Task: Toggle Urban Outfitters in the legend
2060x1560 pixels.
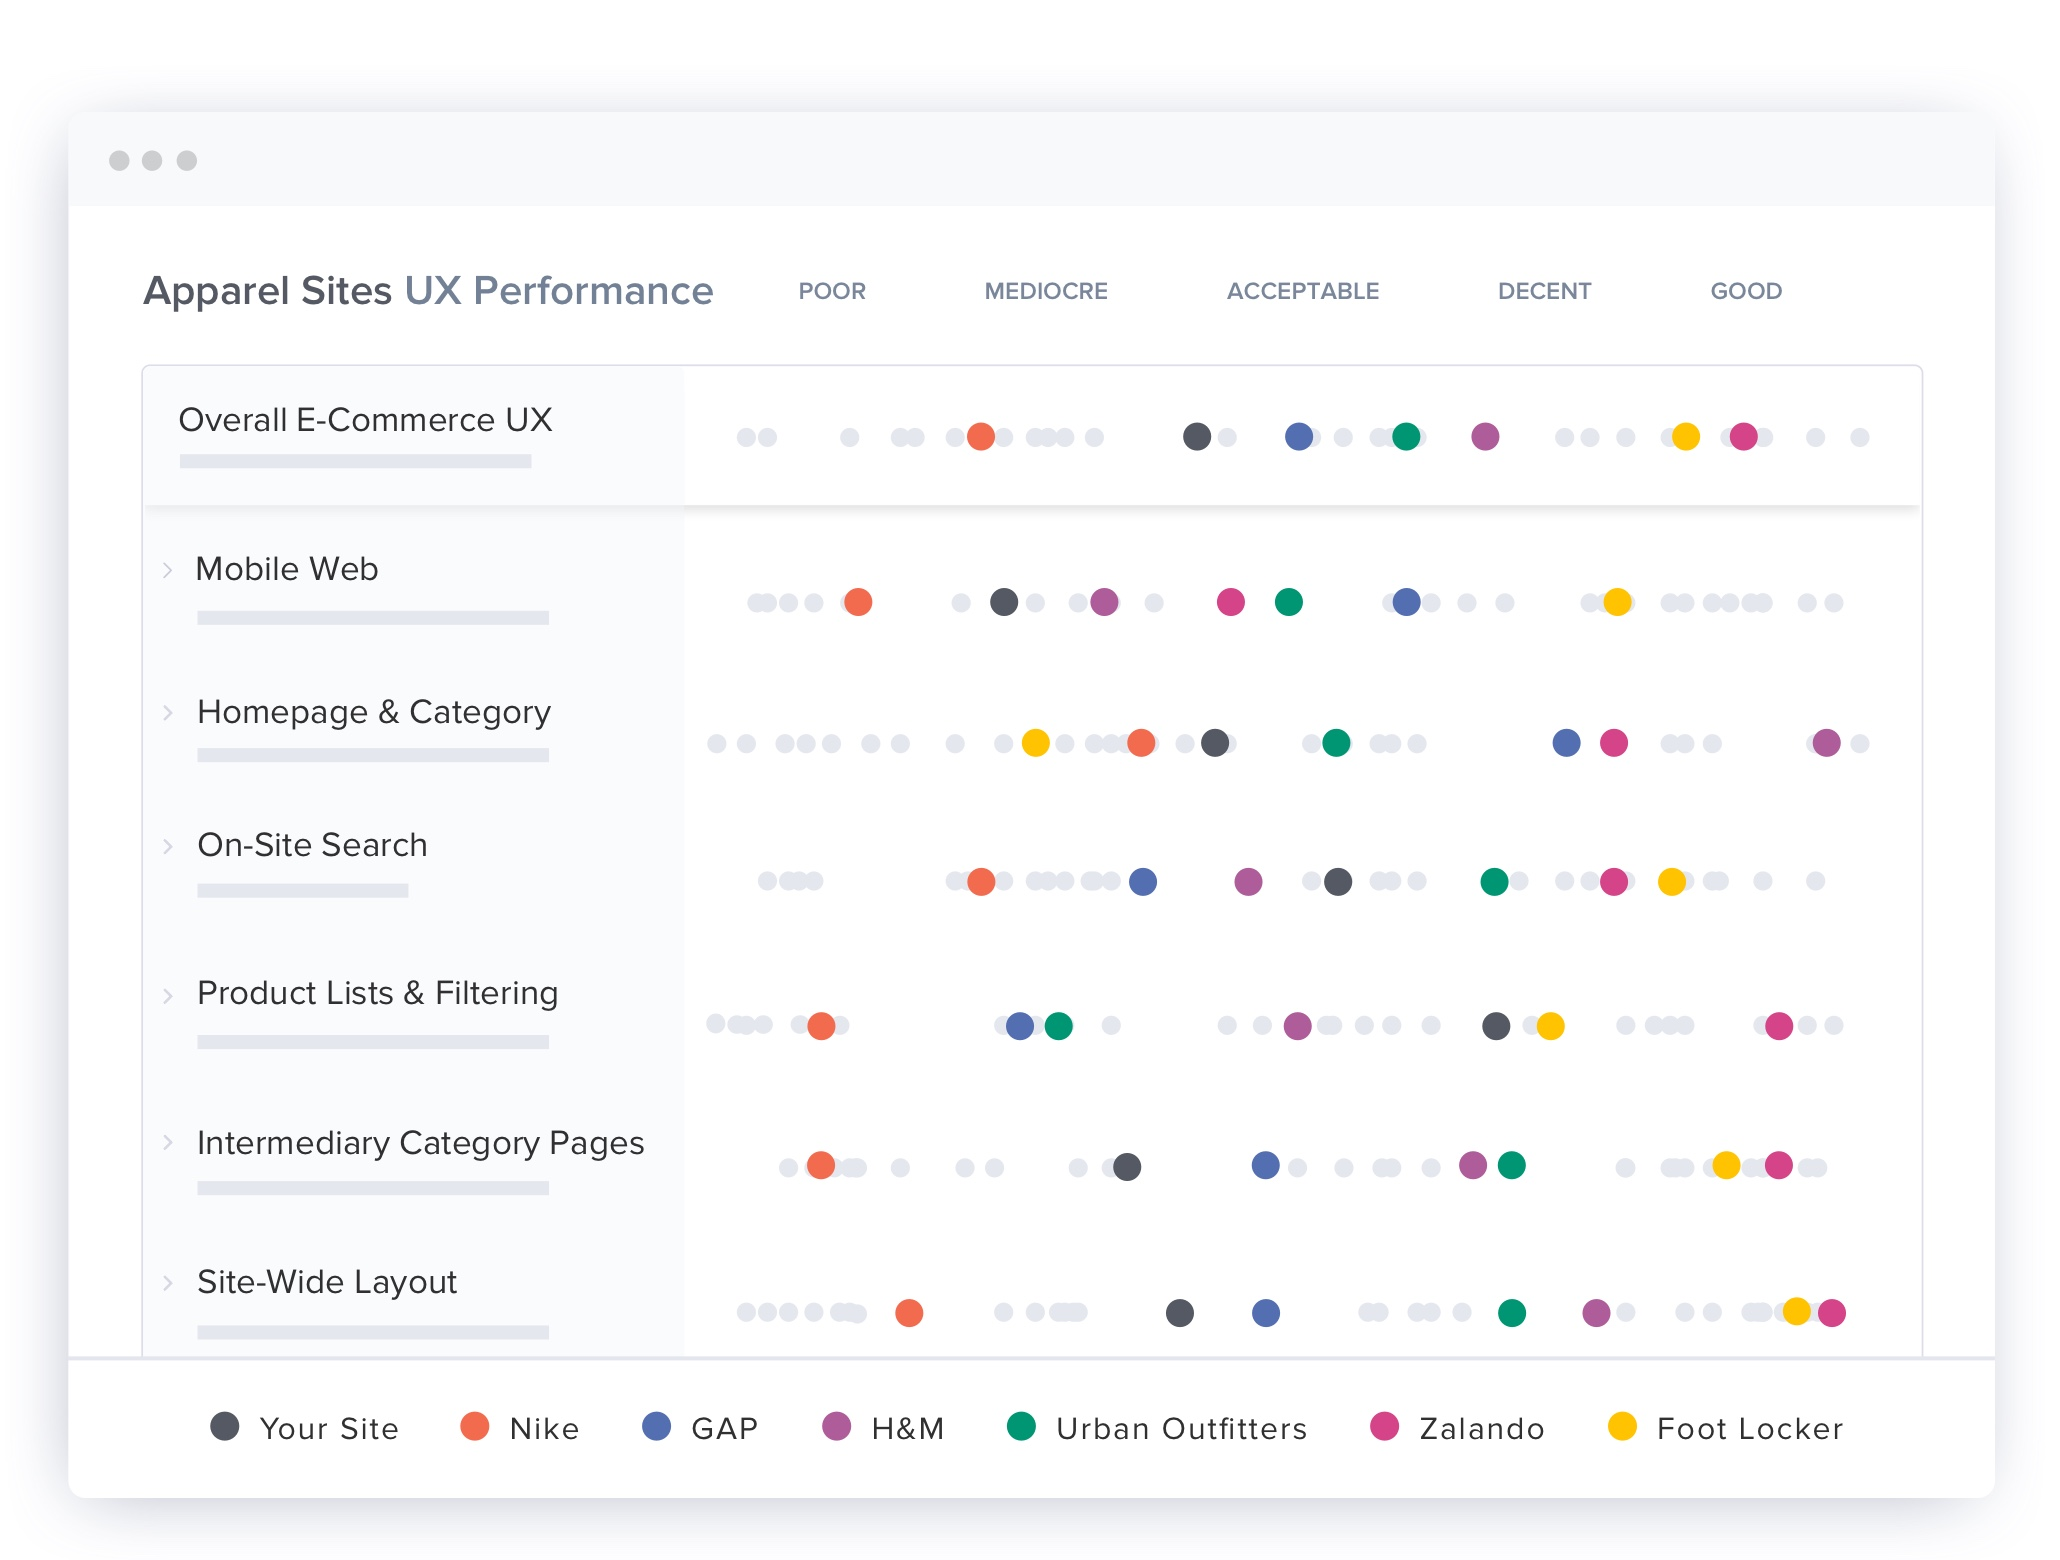Action: (1180, 1428)
